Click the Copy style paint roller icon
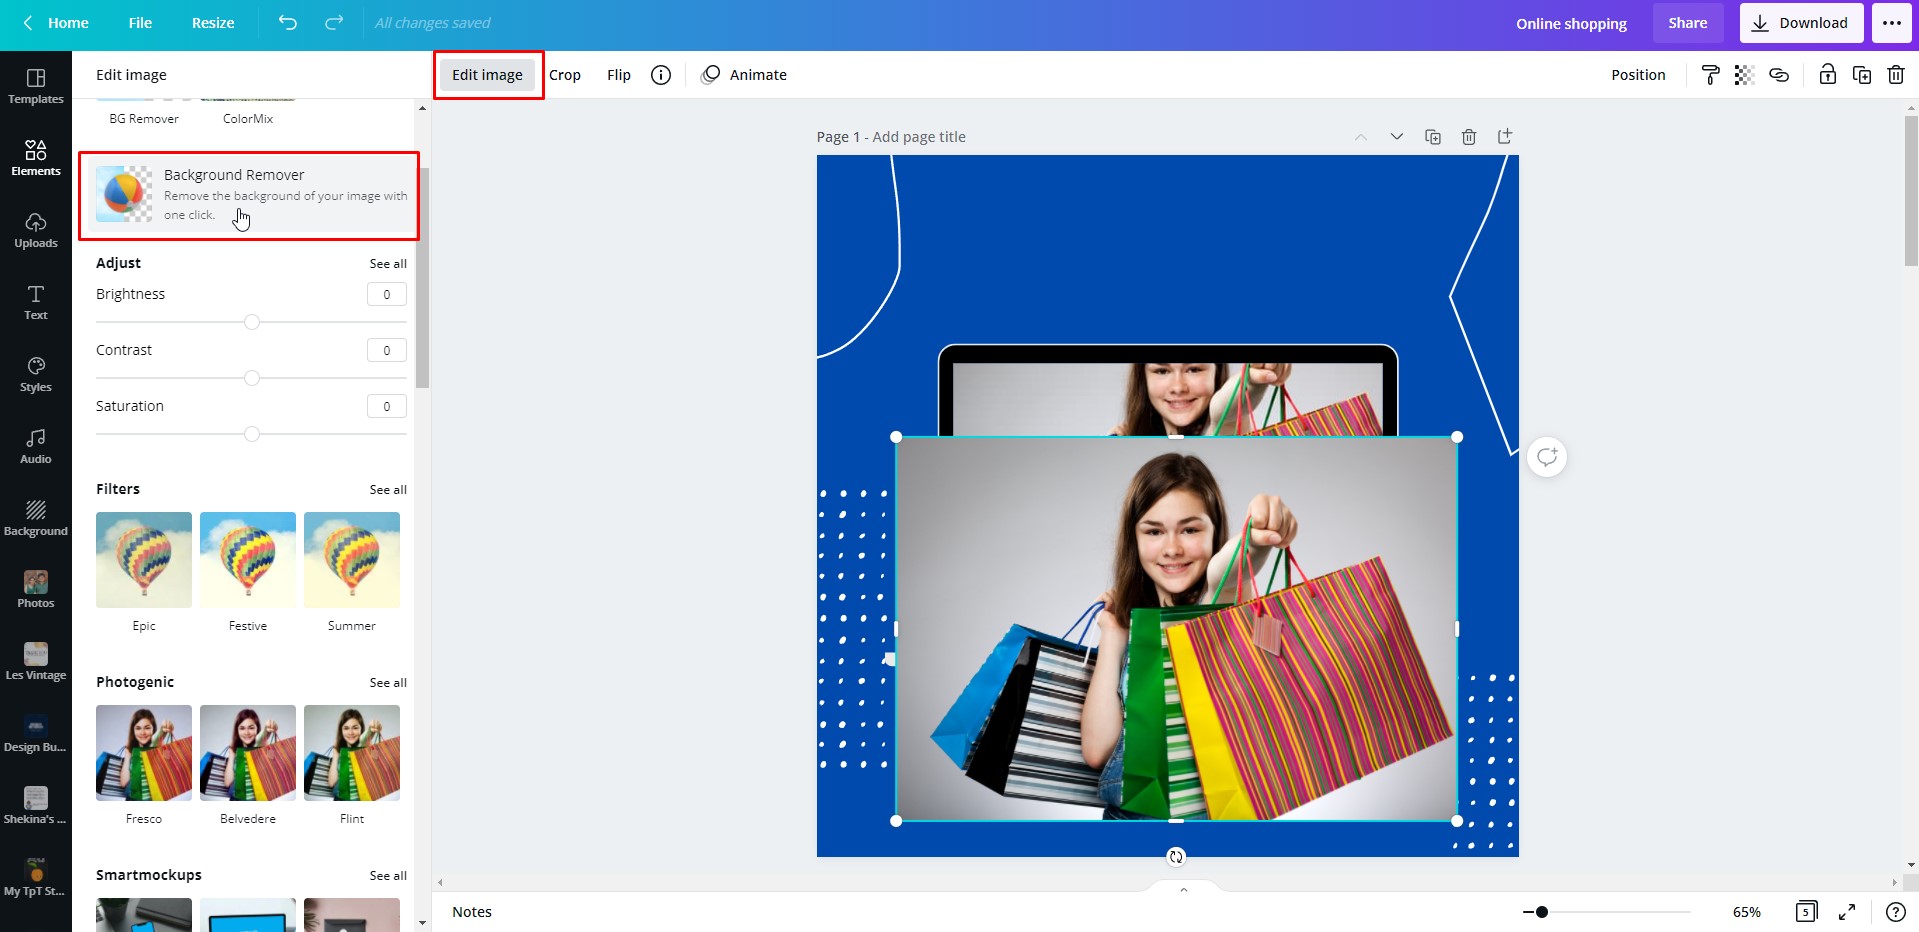The width and height of the screenshot is (1919, 932). 1710,75
